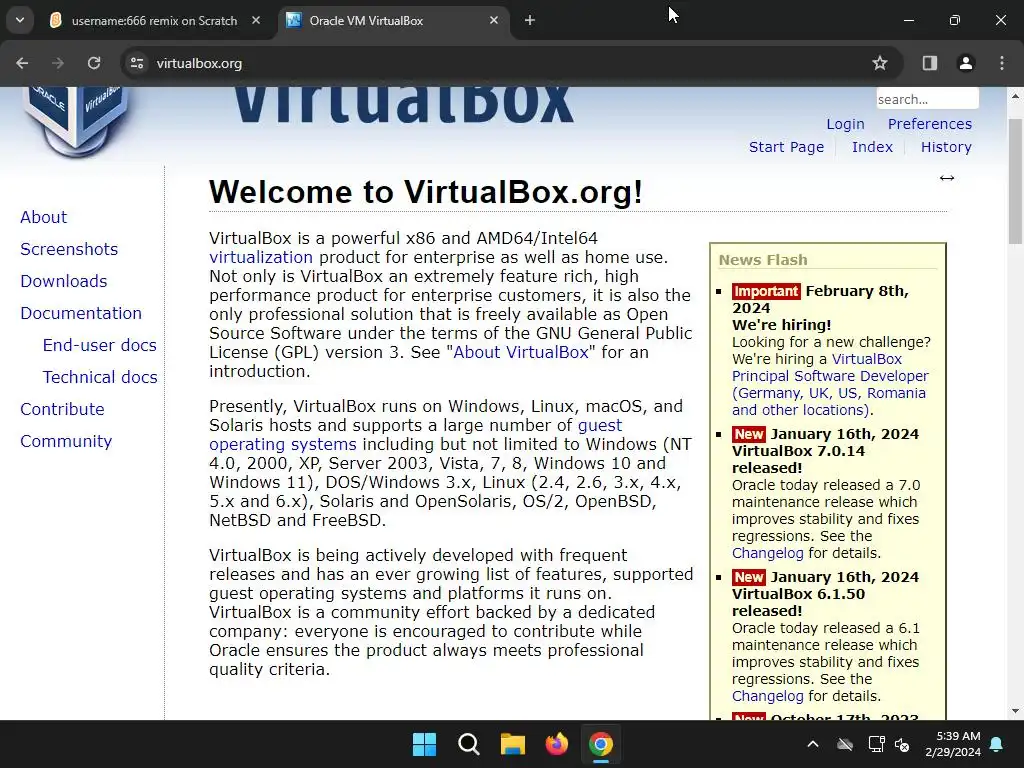Image resolution: width=1024 pixels, height=768 pixels.
Task: Open Technical docs link
Action: [x=100, y=377]
